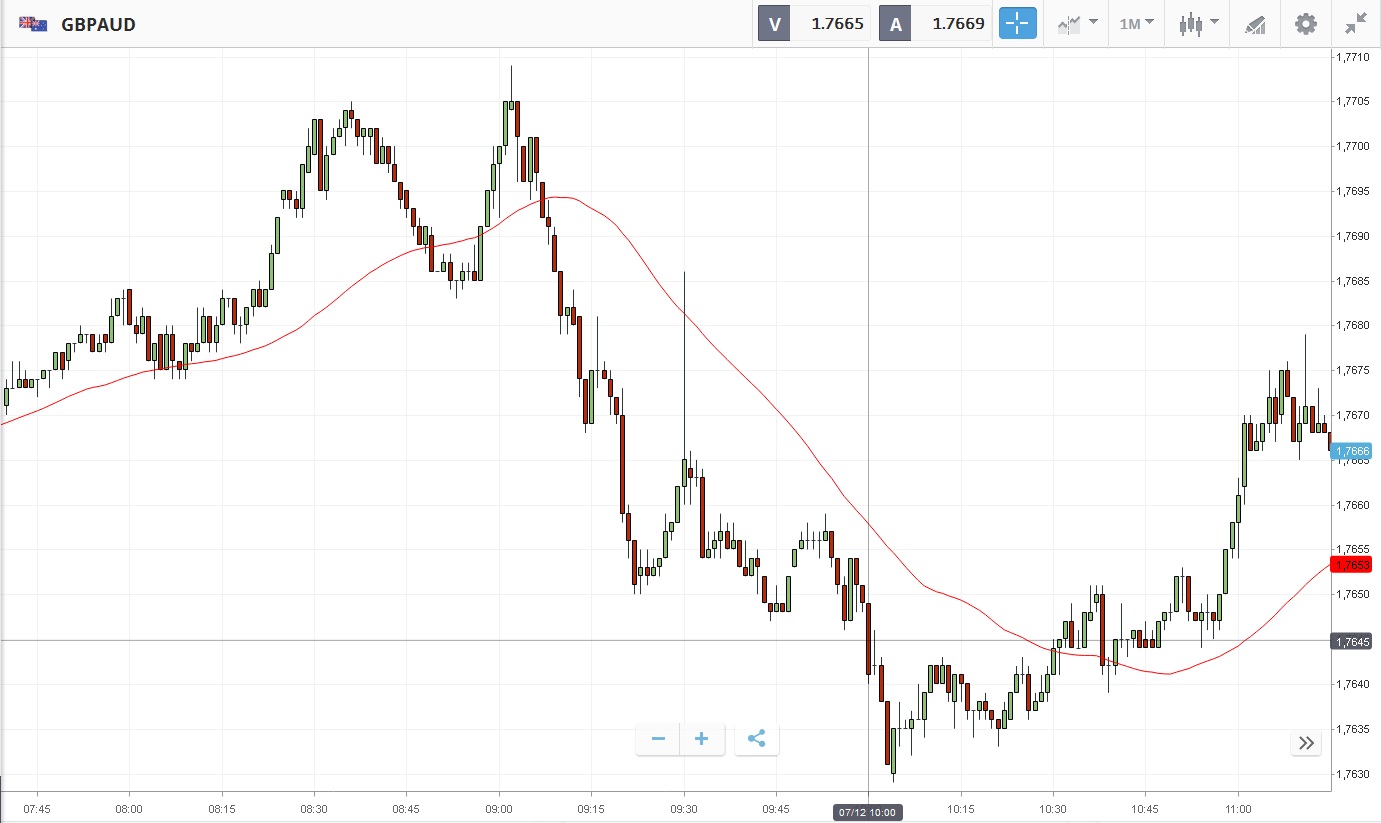
Task: Click the 1,7685 price axis label
Action: point(1353,280)
